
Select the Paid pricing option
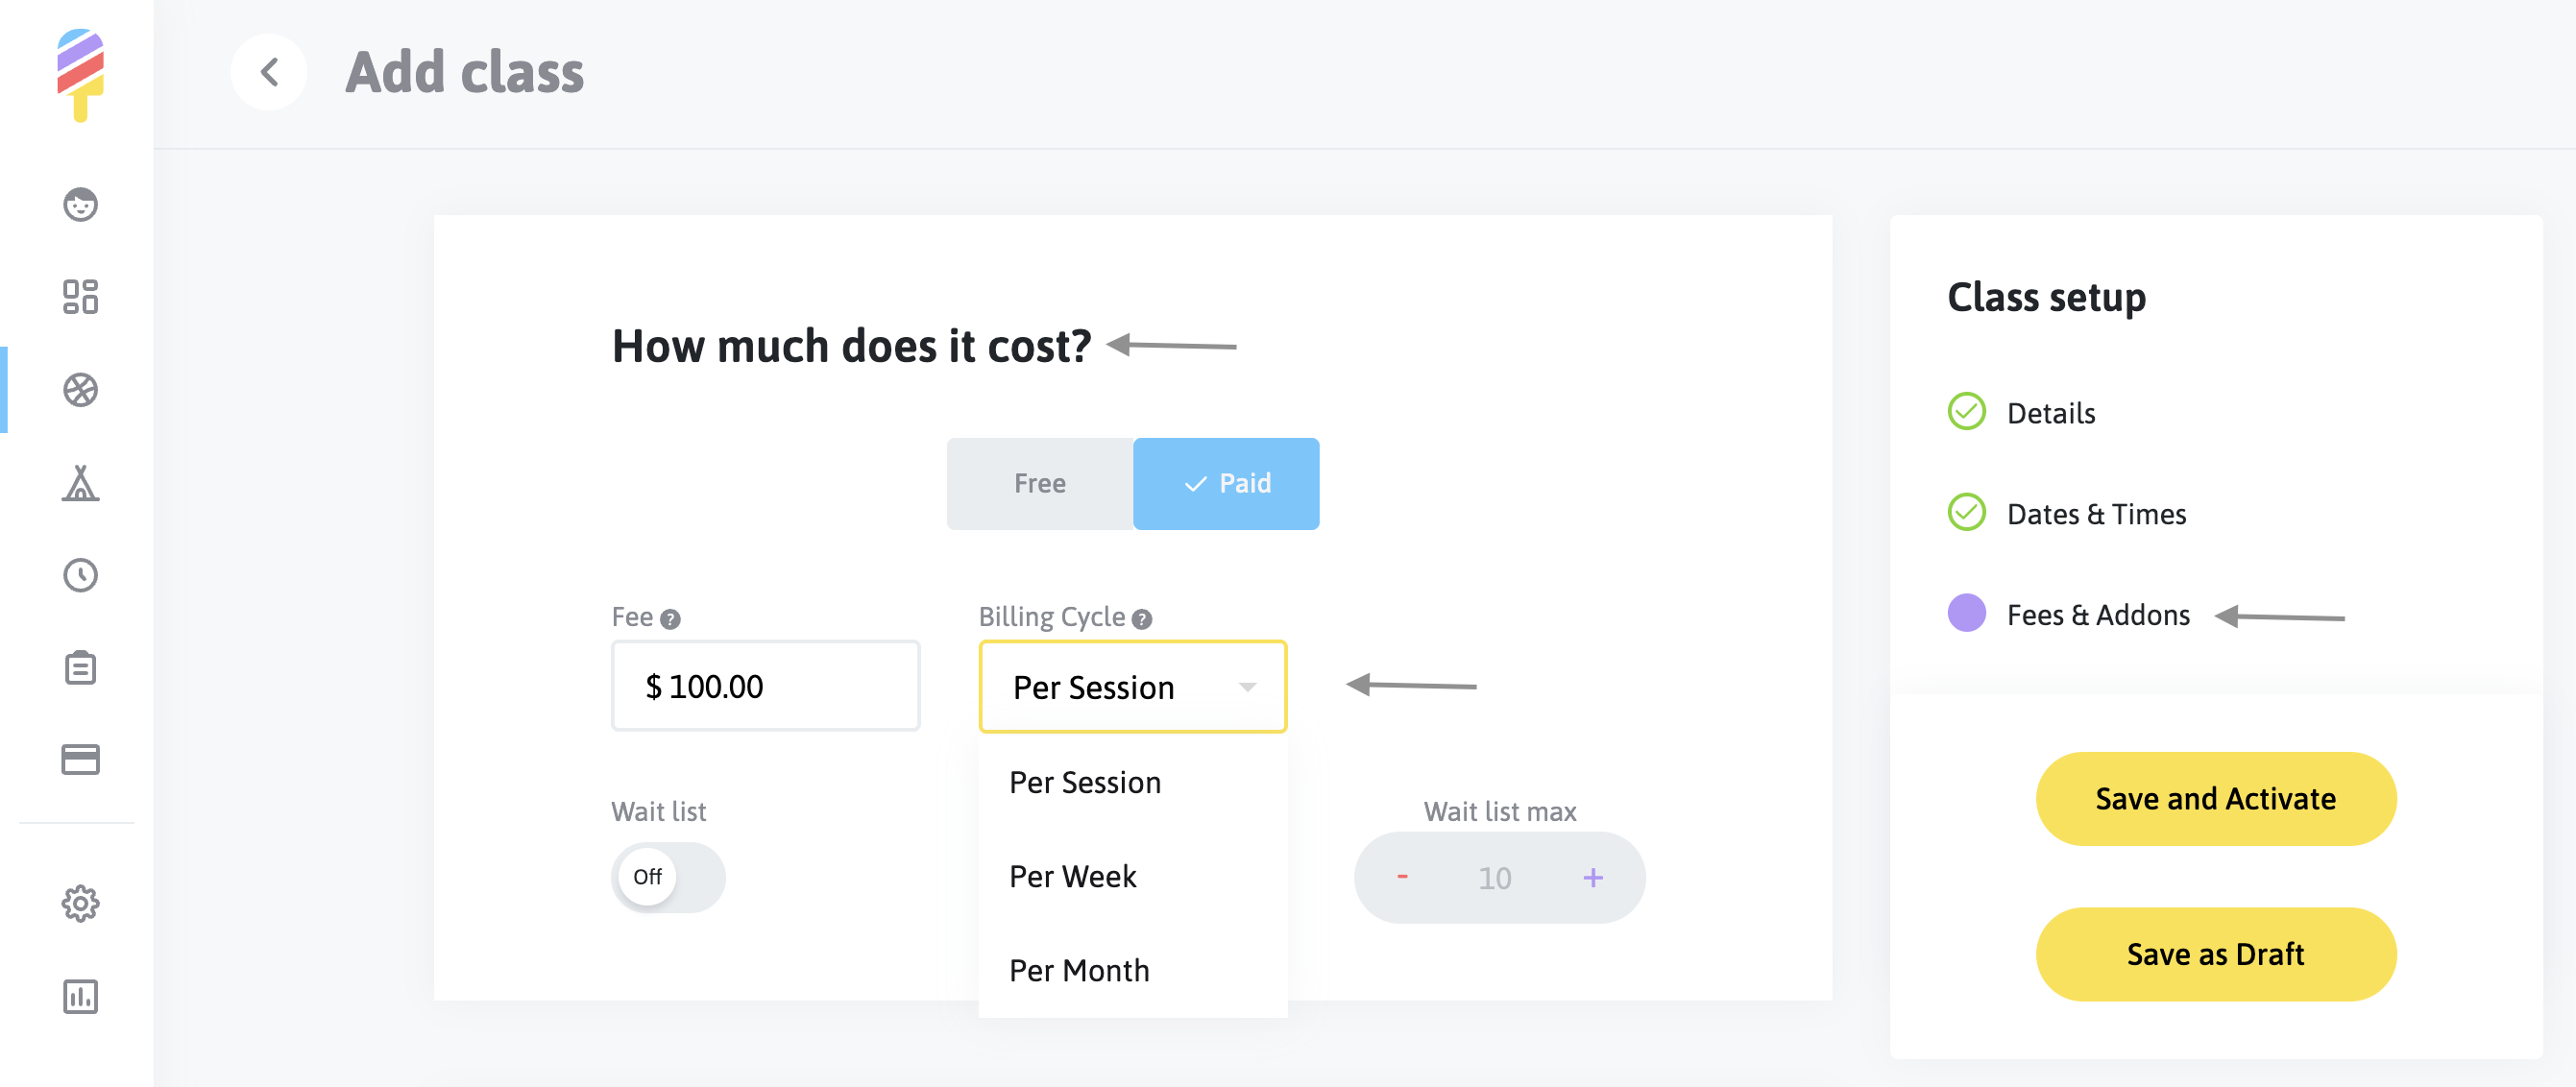pos(1226,484)
